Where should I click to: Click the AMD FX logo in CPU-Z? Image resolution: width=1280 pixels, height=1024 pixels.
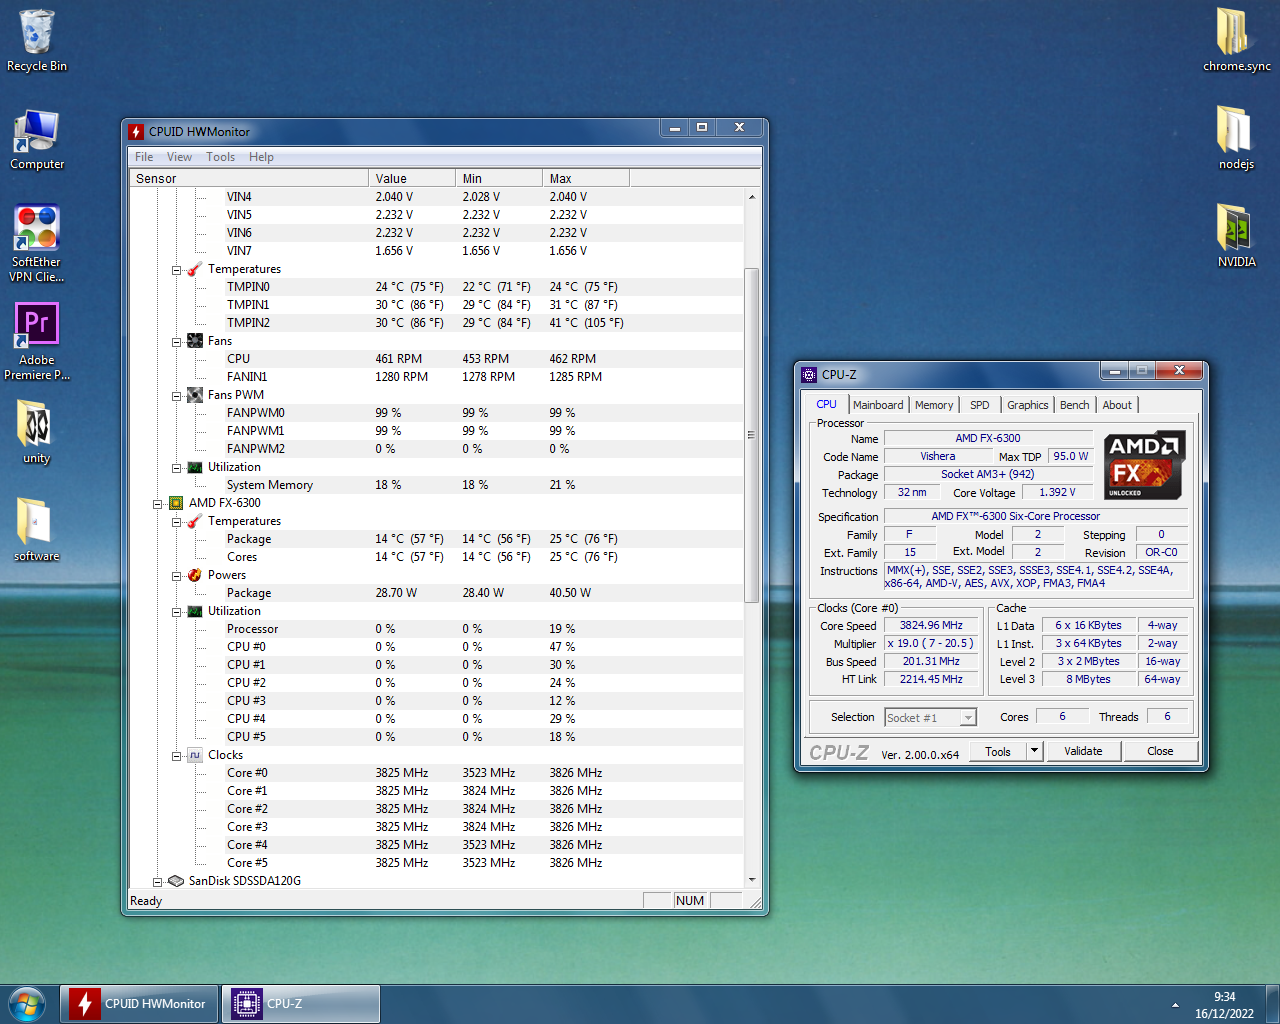(1144, 465)
